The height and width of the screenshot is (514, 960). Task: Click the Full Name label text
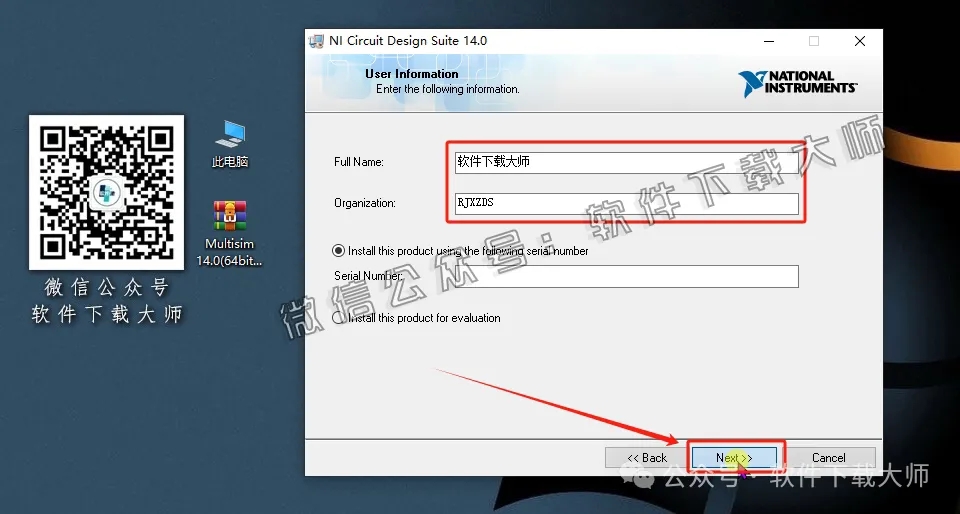(x=358, y=162)
